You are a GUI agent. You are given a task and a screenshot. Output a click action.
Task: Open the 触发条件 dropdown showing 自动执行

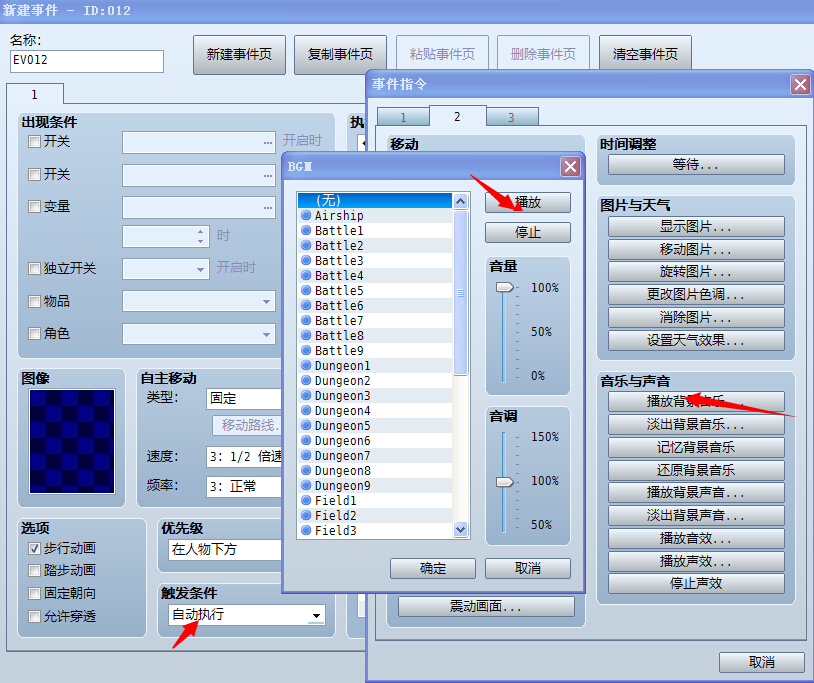247,615
